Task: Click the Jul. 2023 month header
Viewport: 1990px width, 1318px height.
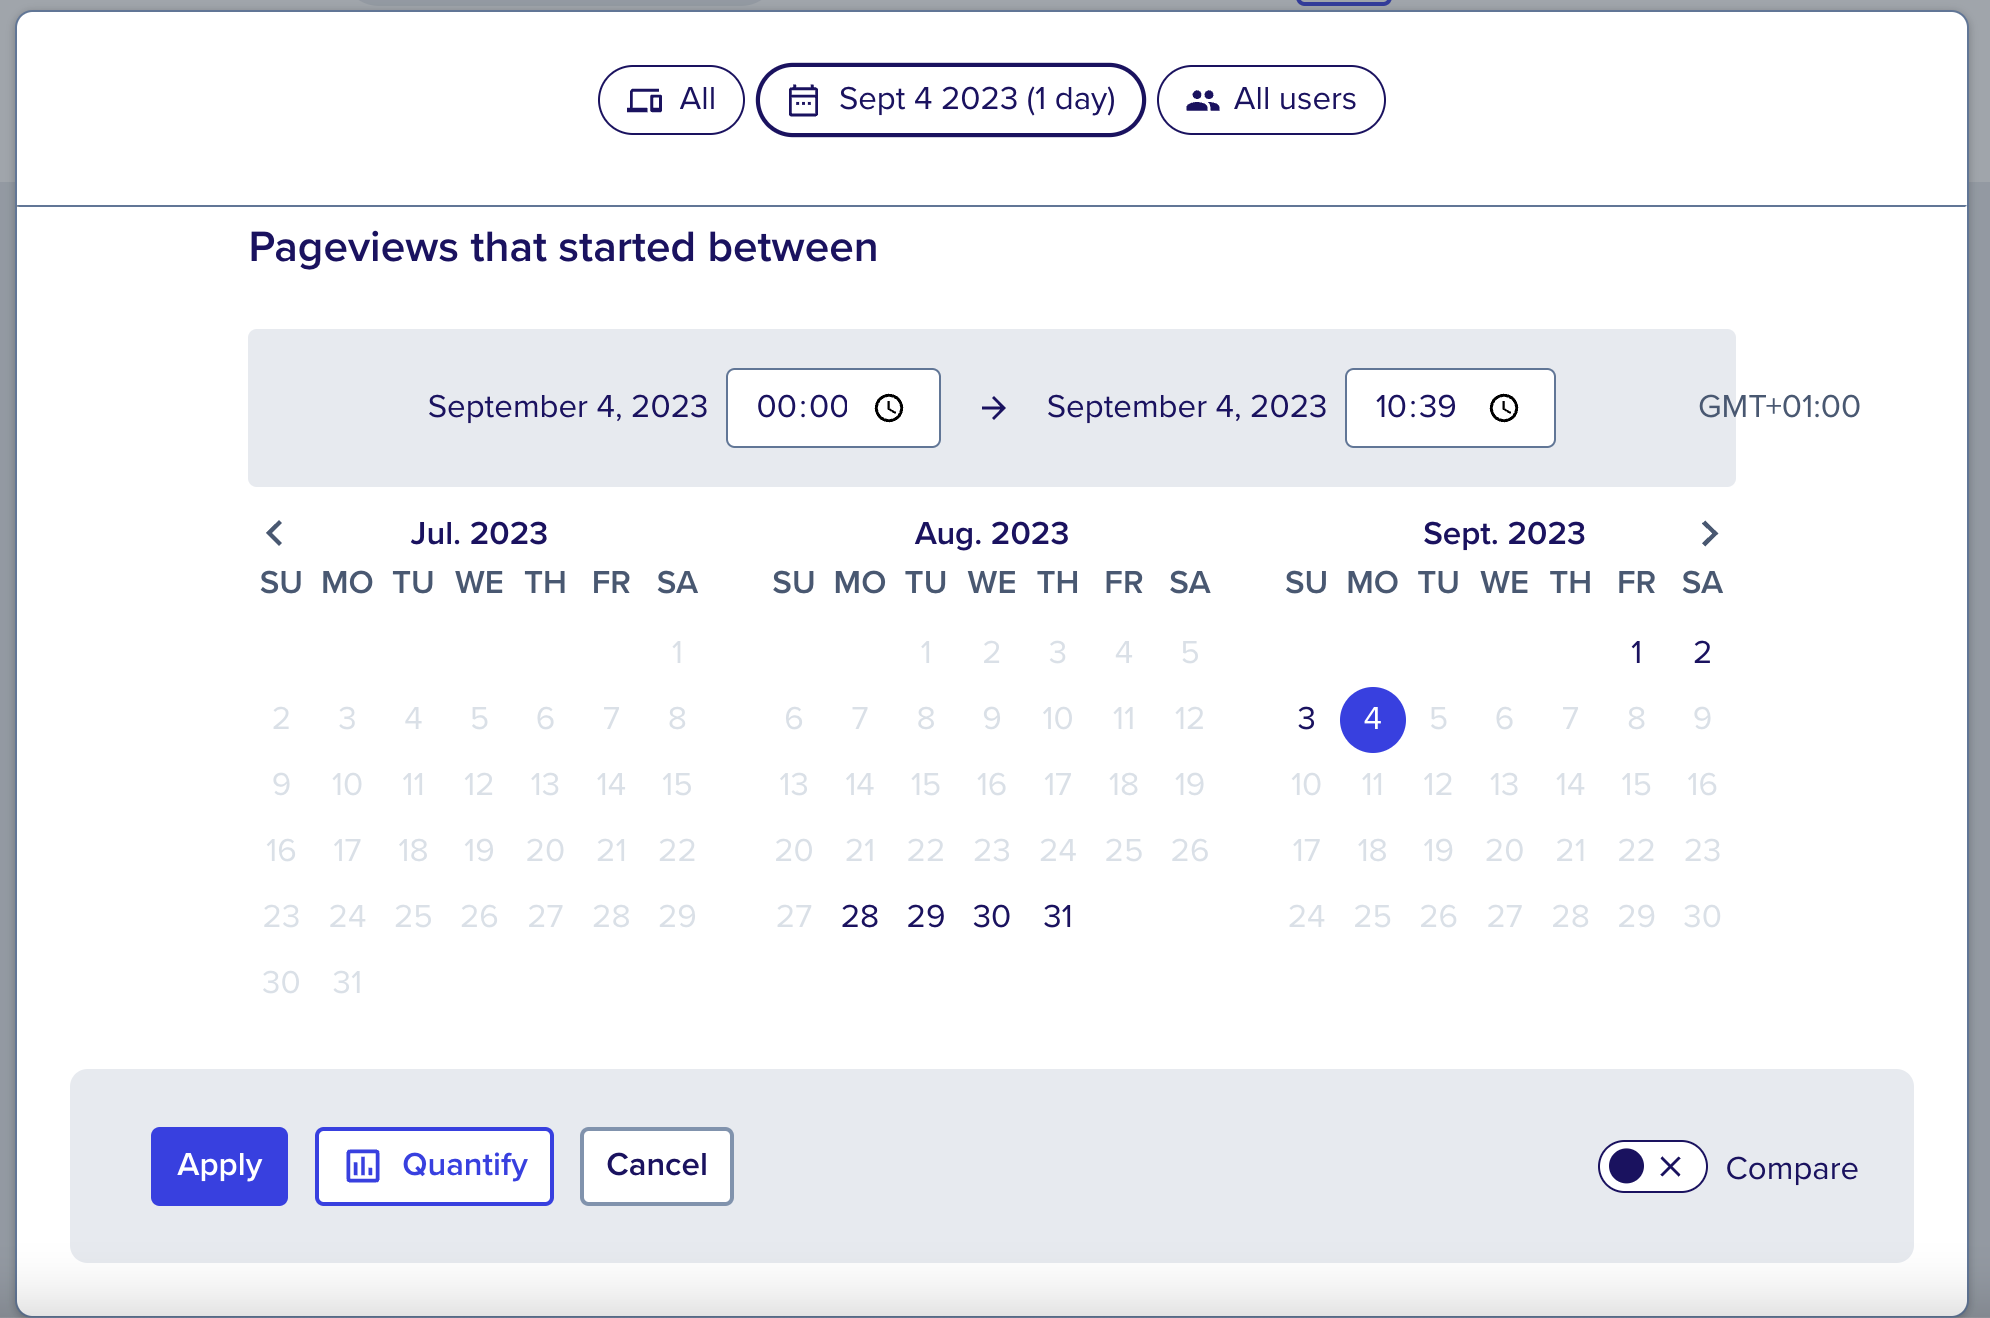Action: [479, 533]
